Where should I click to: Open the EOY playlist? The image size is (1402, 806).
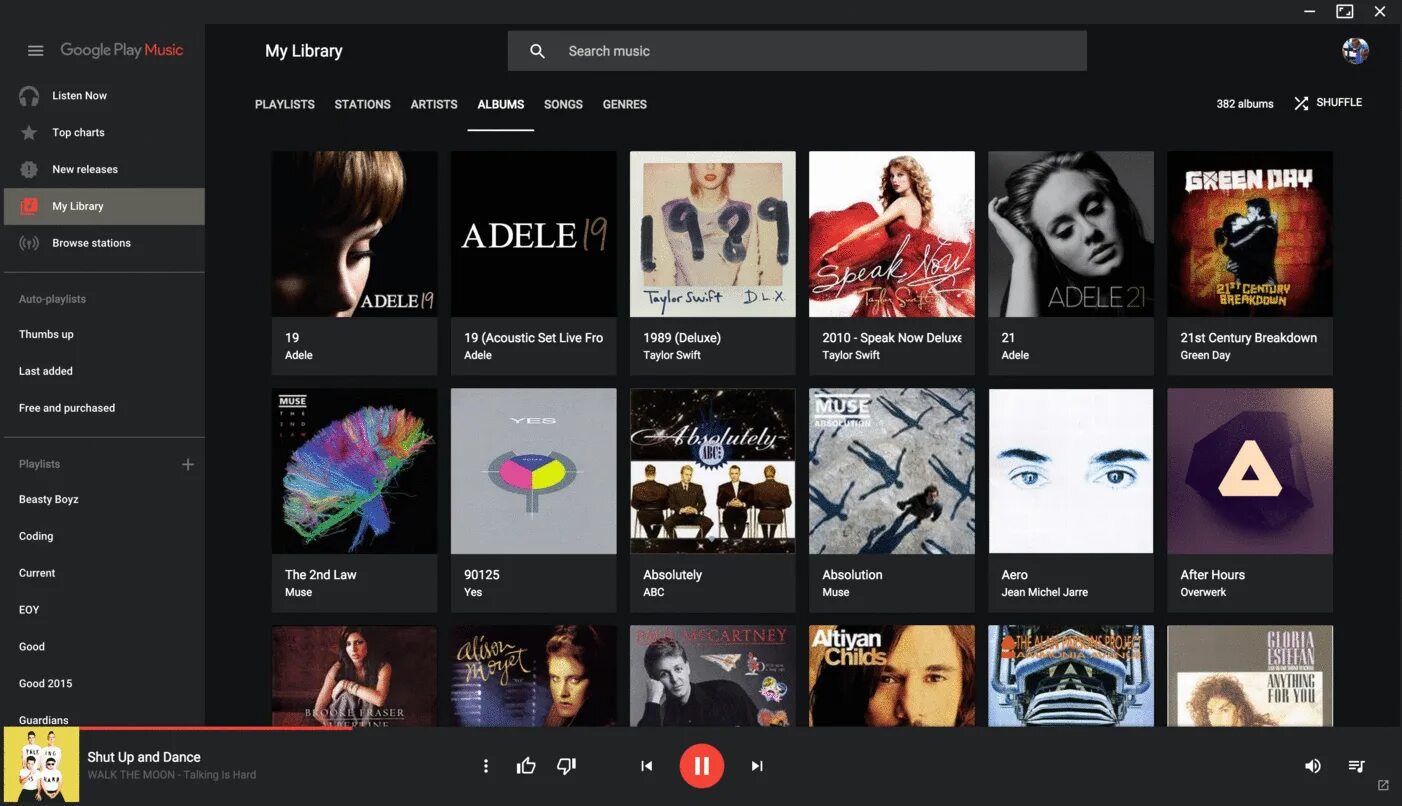pyautogui.click(x=29, y=610)
